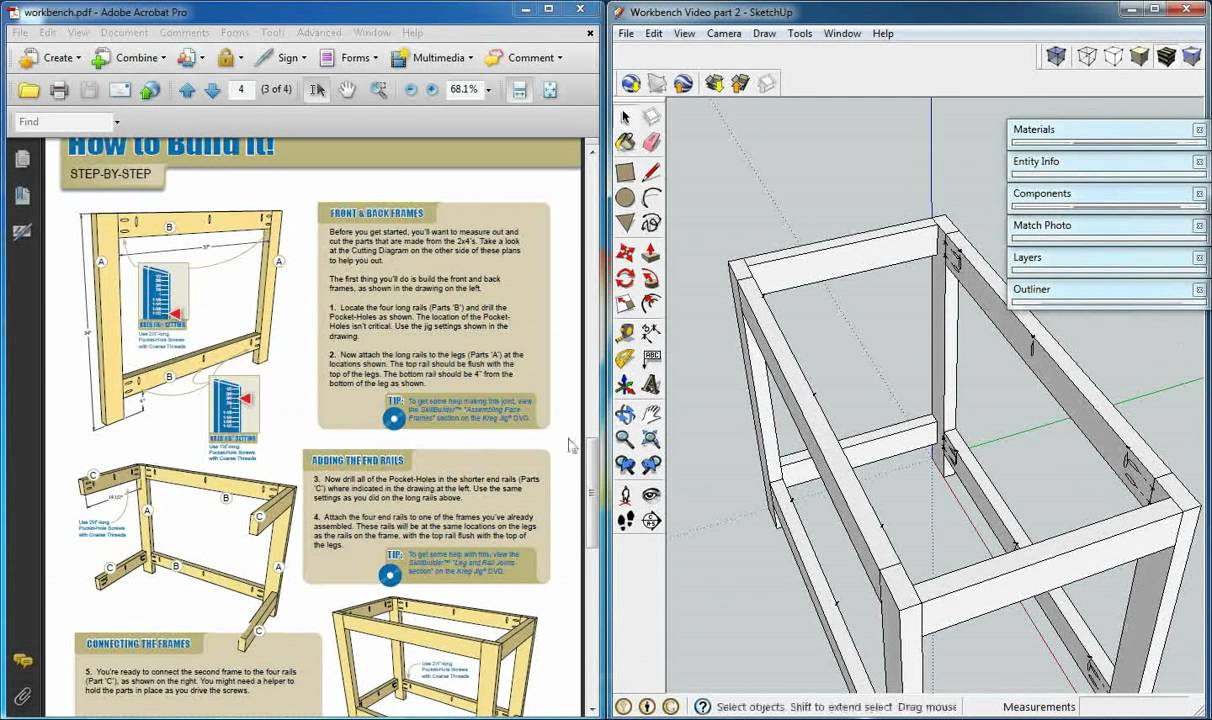Click the Zoom Extents tool
The height and width of the screenshot is (720, 1212).
coord(651,465)
